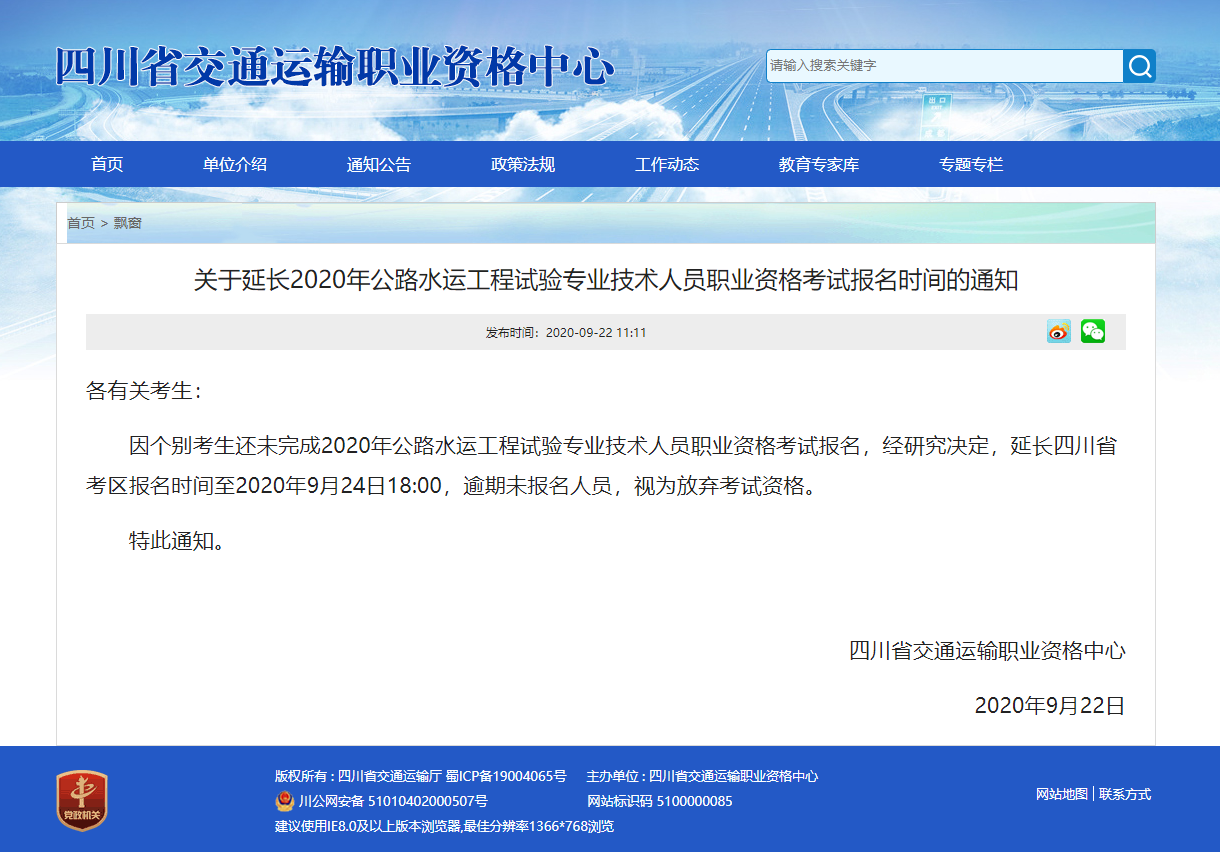
Task: Click the red 党政机关 badge icon
Action: 81,800
